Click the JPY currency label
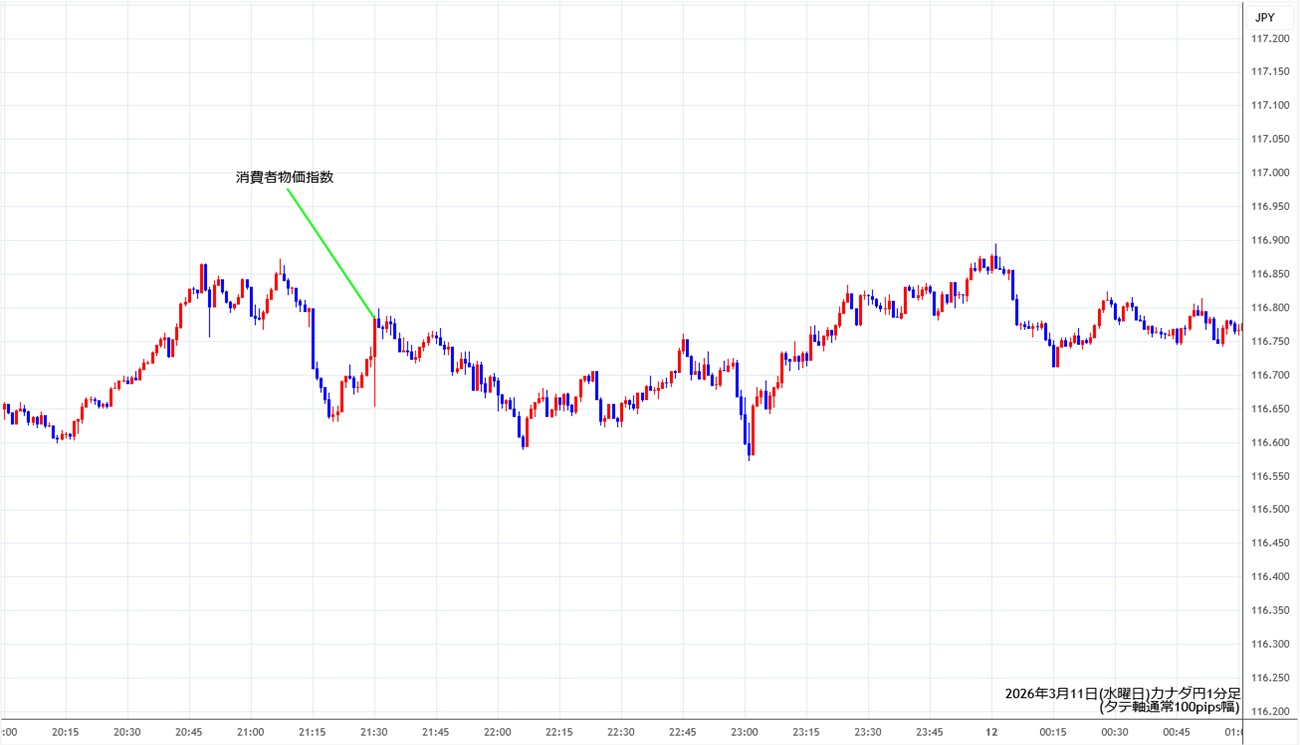Screen dimensions: 1300x745 [1264, 17]
